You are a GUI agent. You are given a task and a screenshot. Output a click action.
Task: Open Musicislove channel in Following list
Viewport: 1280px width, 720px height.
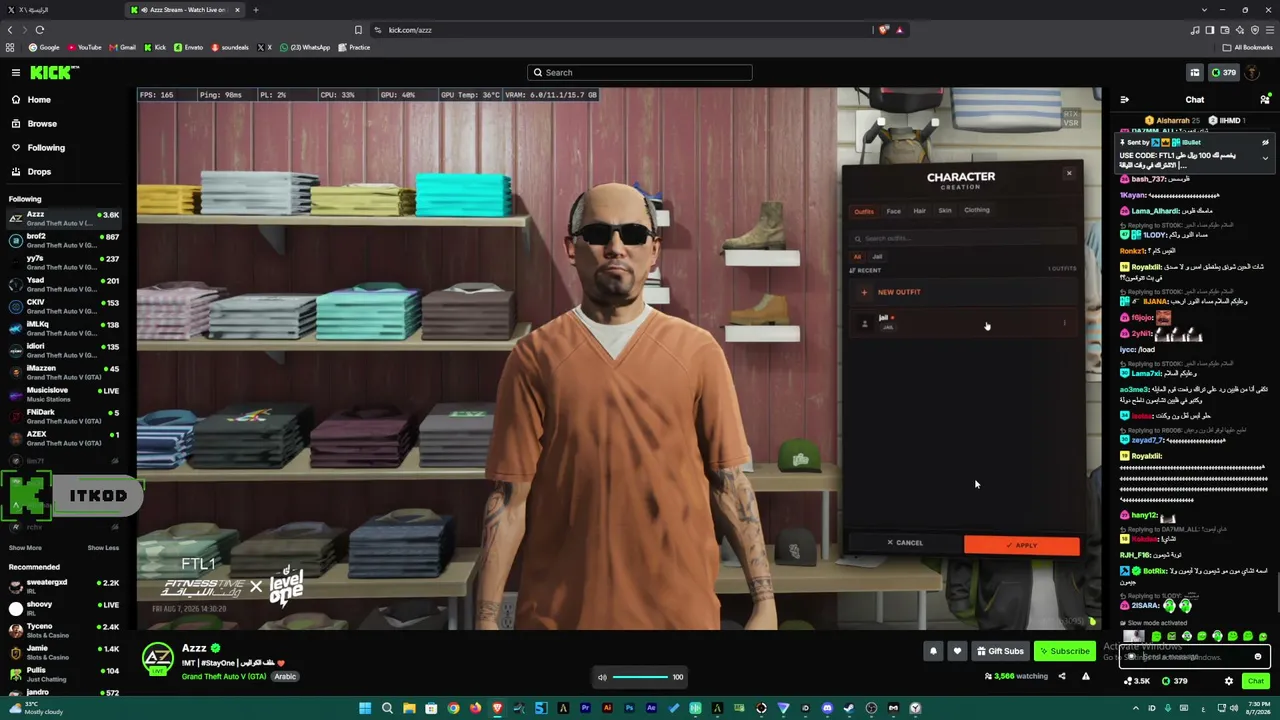tap(65, 393)
